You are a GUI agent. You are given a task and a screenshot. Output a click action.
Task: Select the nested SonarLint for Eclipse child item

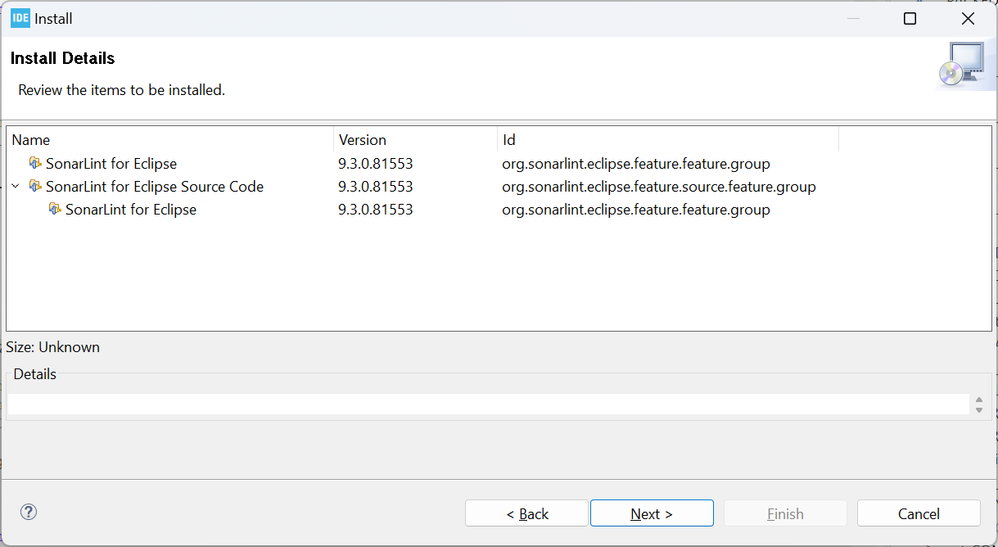(130, 209)
